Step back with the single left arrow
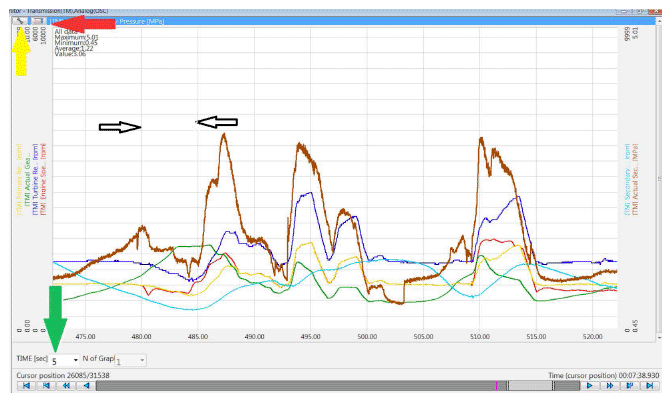 86,386
